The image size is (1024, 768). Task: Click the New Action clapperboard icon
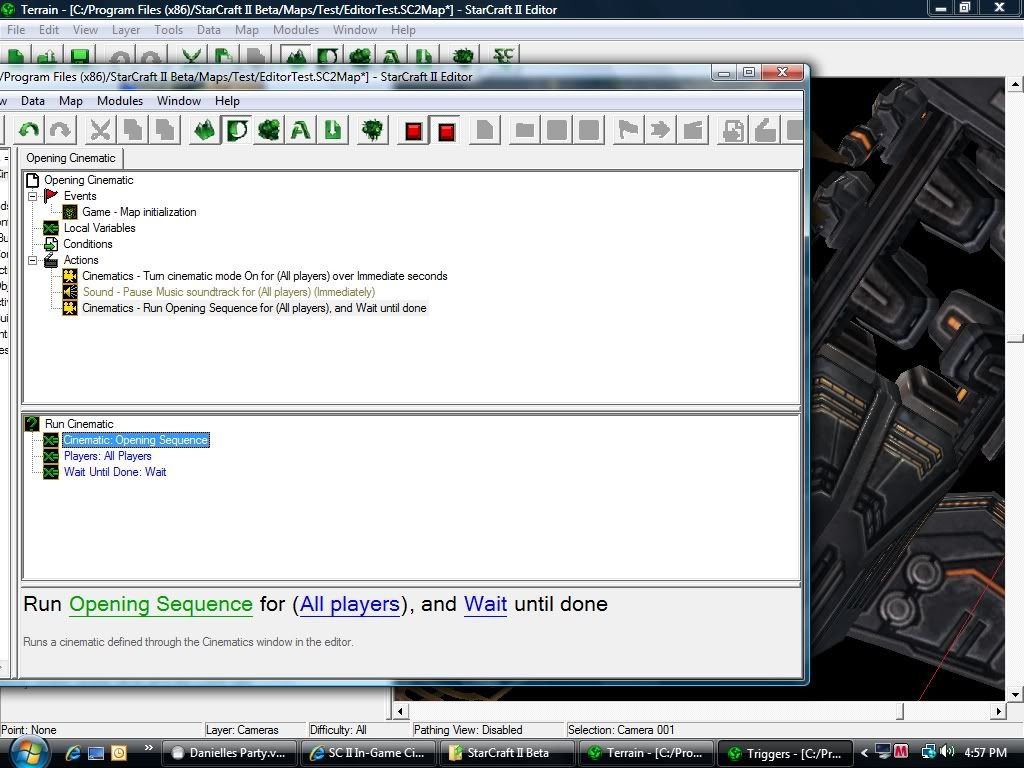[x=693, y=130]
